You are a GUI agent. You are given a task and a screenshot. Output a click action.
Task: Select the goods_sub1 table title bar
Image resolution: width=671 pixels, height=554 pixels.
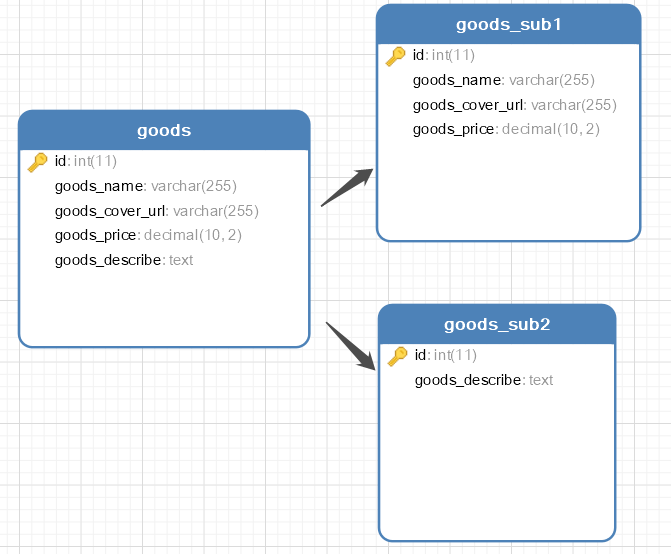click(x=508, y=24)
